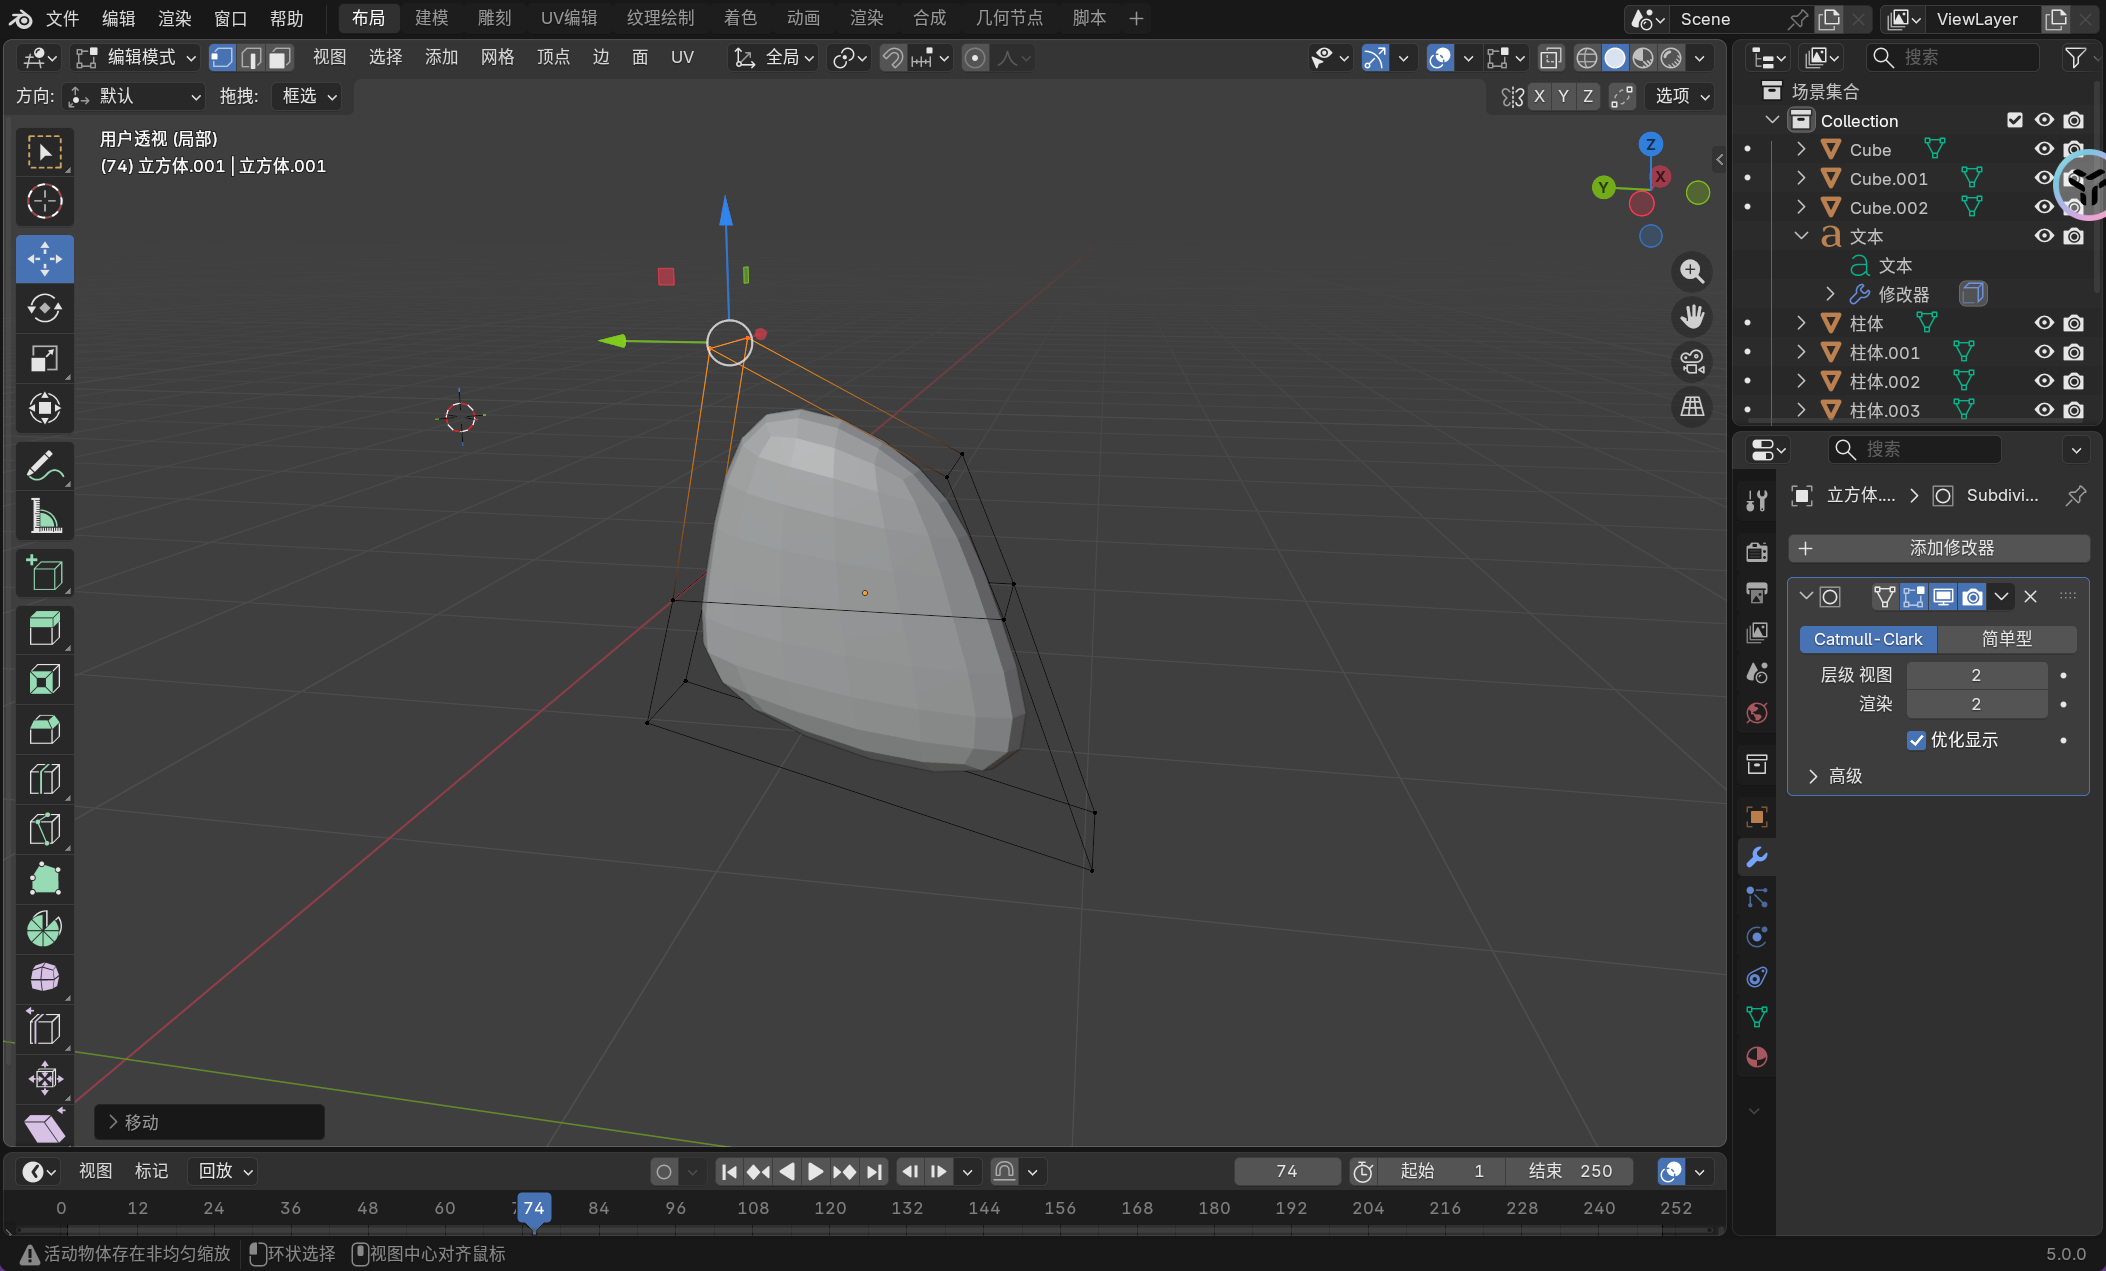The height and width of the screenshot is (1271, 2106).
Task: Select the Loop Cut tool
Action: tap(44, 779)
